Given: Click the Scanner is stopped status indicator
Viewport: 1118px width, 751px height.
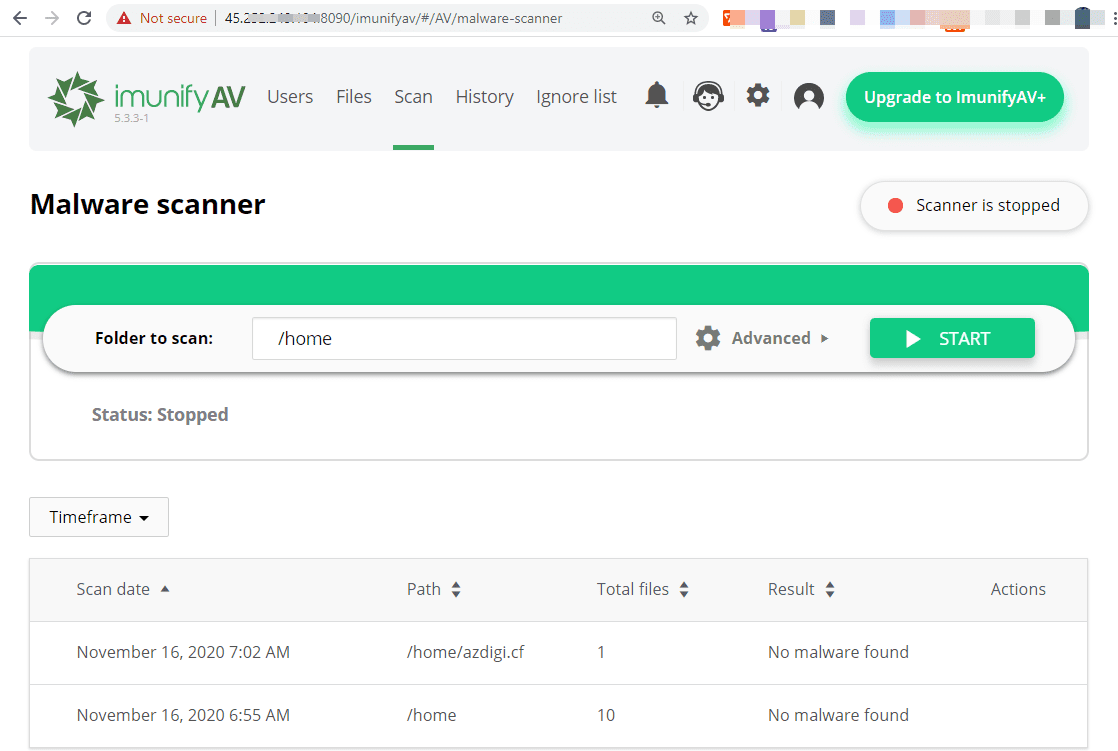Looking at the screenshot, I should [973, 205].
